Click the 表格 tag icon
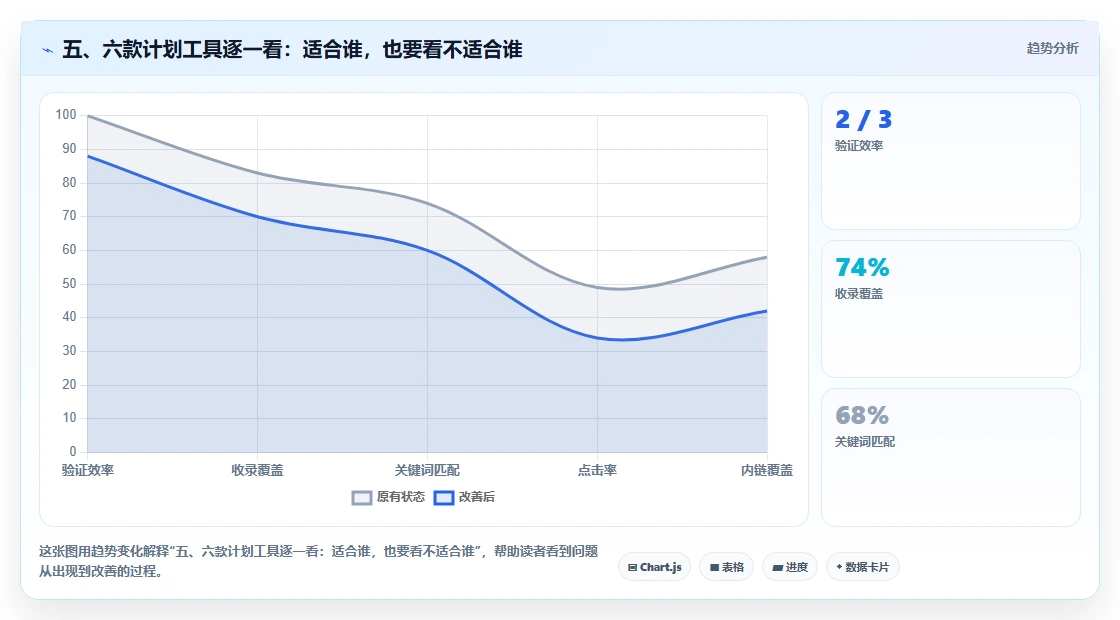The height and width of the screenshot is (620, 1120). [714, 567]
